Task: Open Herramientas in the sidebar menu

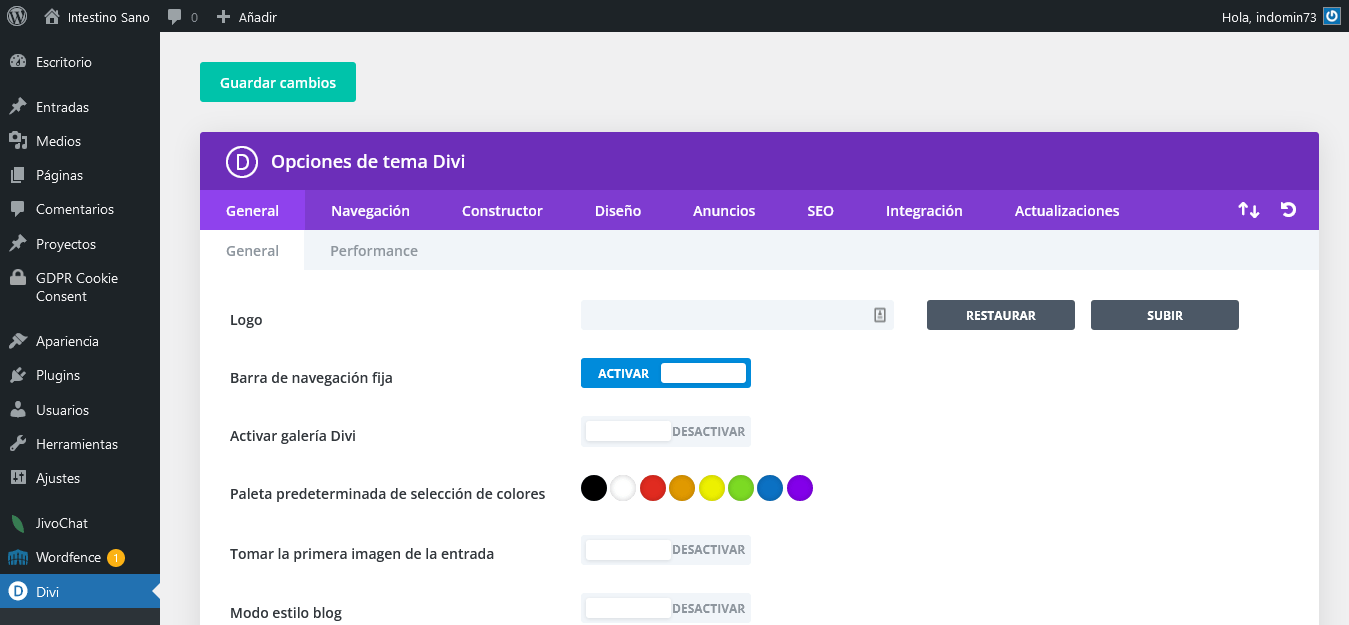Action: click(x=77, y=444)
